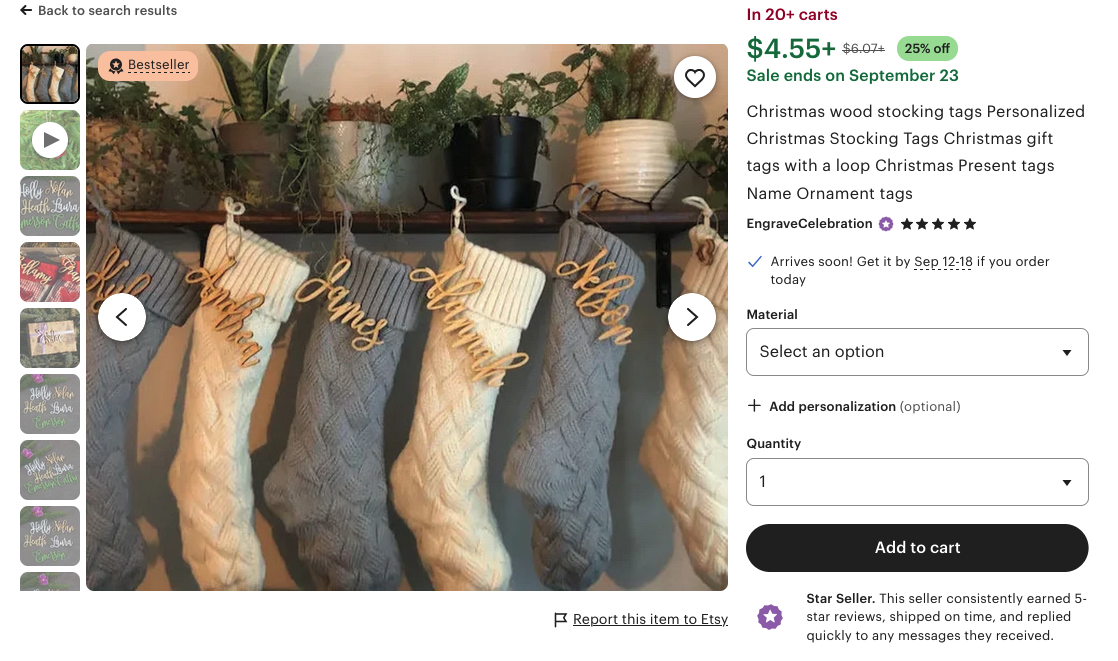
Task: Click the Star Seller purple badge icon
Action: click(770, 617)
